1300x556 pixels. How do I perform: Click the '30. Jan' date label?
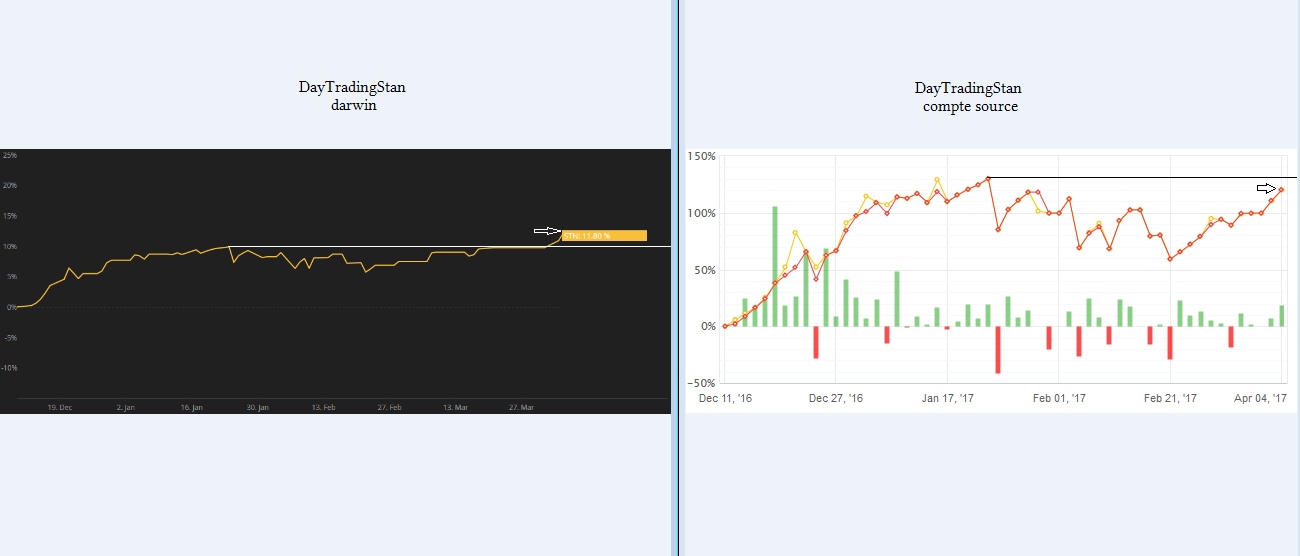(258, 407)
